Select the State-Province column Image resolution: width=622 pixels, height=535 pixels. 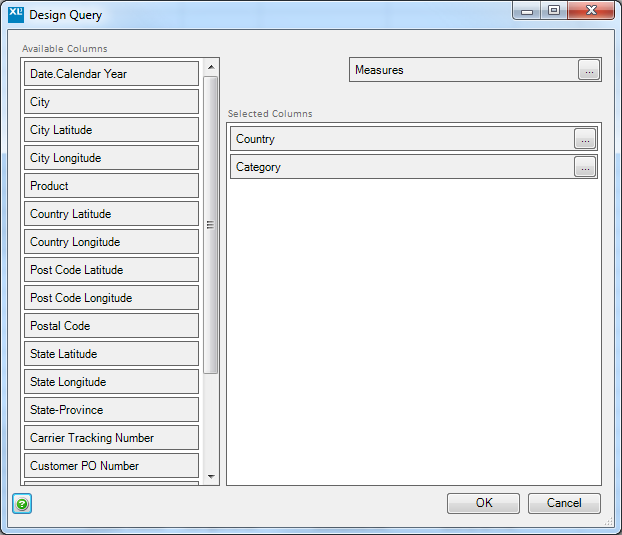(x=111, y=410)
